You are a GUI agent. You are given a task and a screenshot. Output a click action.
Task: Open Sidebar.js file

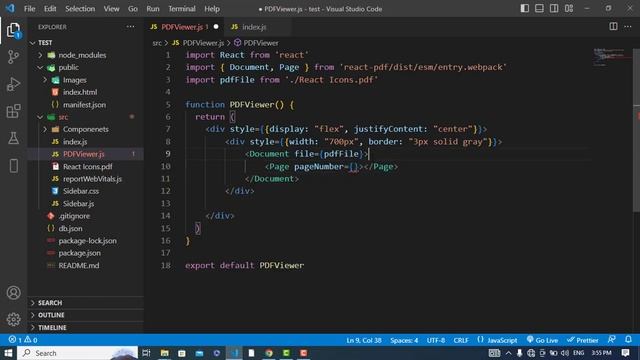click(85, 204)
